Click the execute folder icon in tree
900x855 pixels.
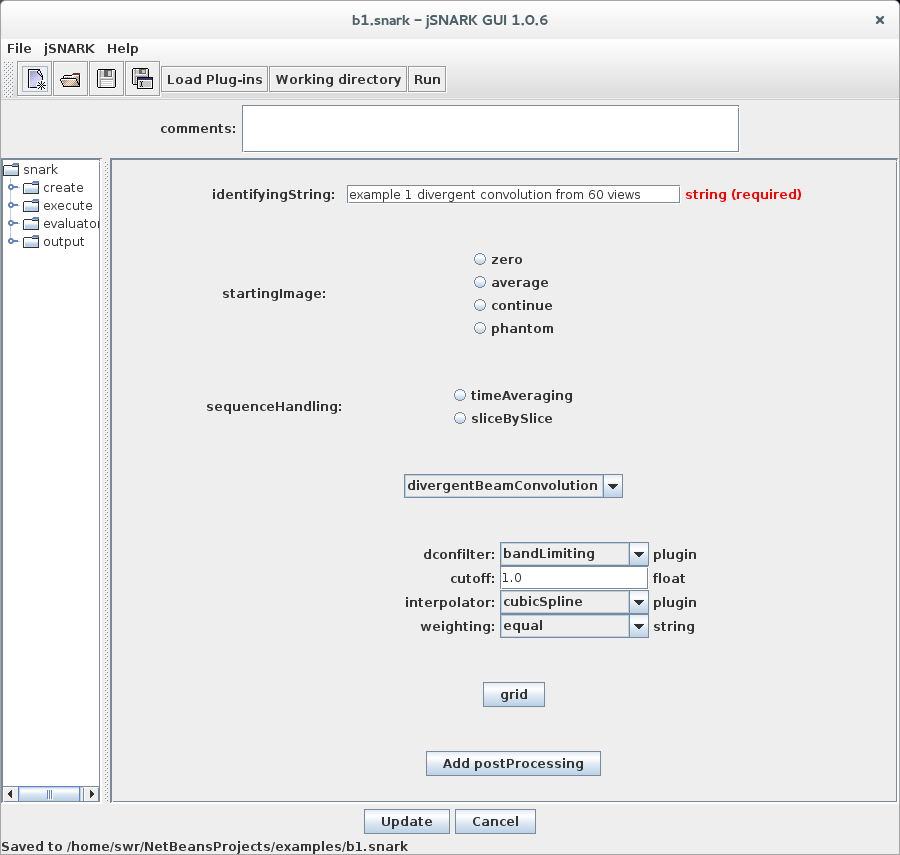[31, 205]
